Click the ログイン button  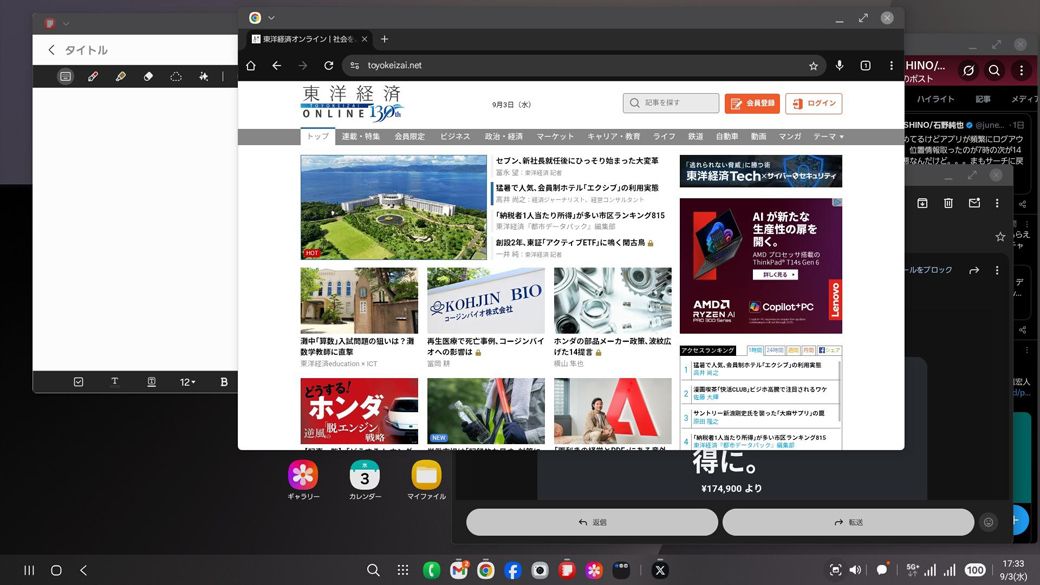(814, 103)
